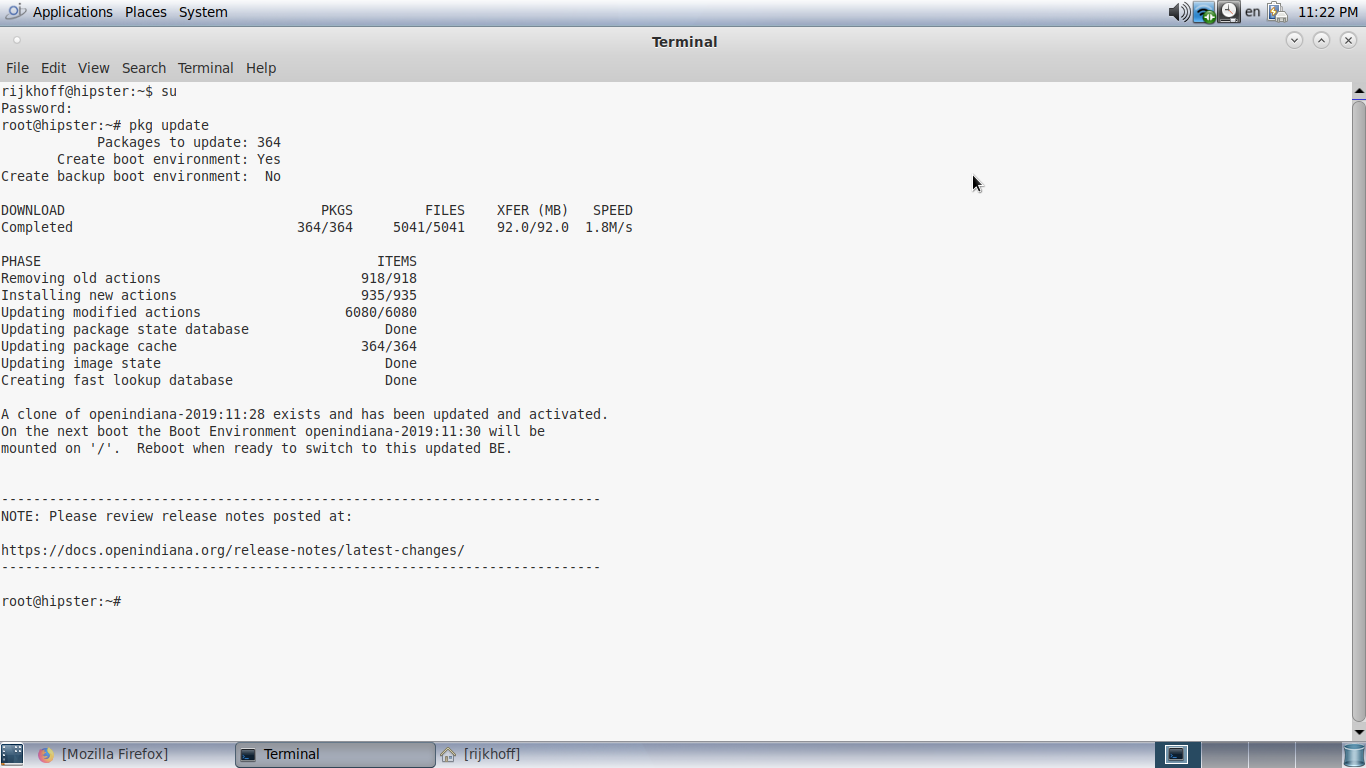Click the '5041/5041' files value
The image size is (1366, 768).
point(429,227)
